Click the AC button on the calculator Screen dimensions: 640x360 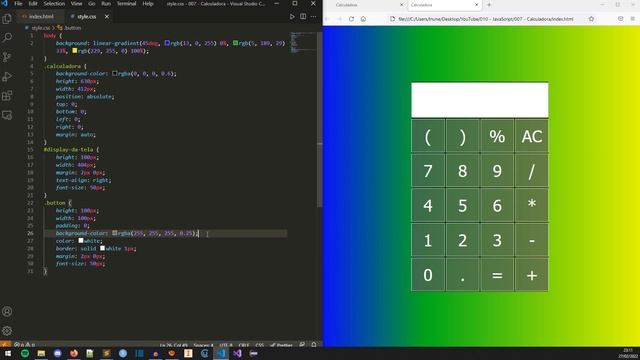(531, 136)
